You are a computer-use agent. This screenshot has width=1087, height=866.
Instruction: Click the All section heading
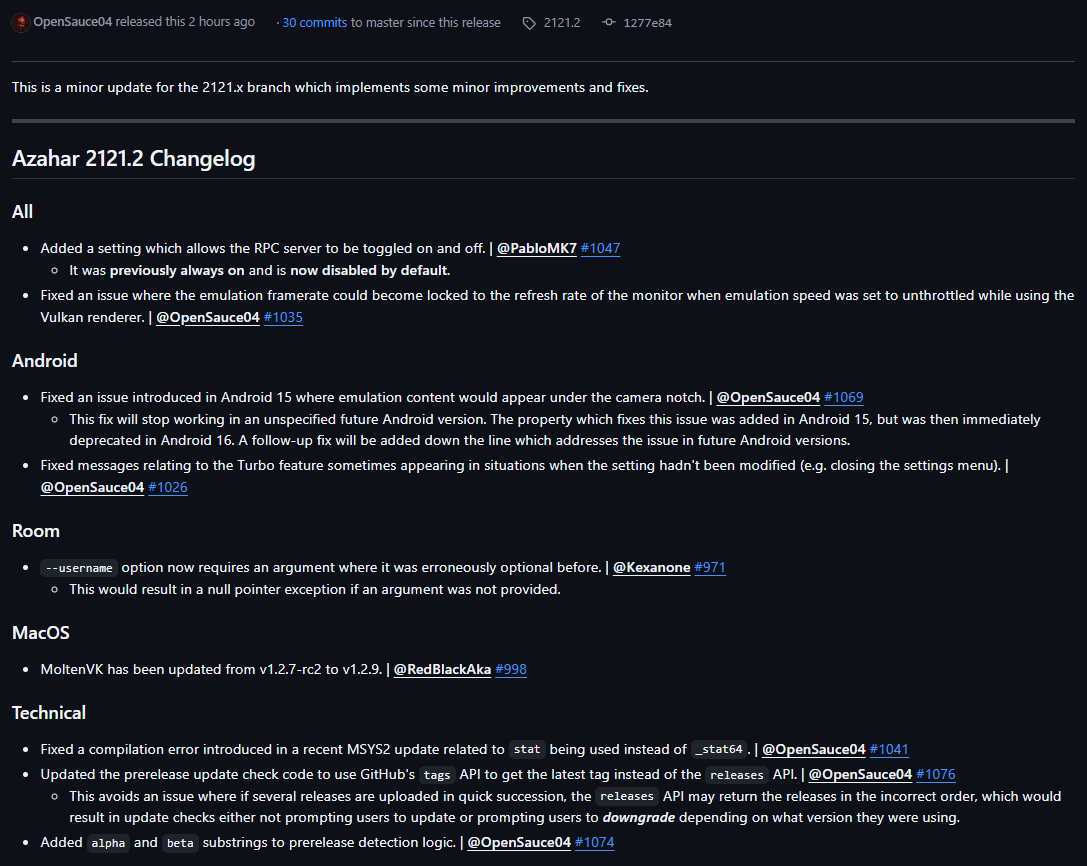[x=22, y=211]
